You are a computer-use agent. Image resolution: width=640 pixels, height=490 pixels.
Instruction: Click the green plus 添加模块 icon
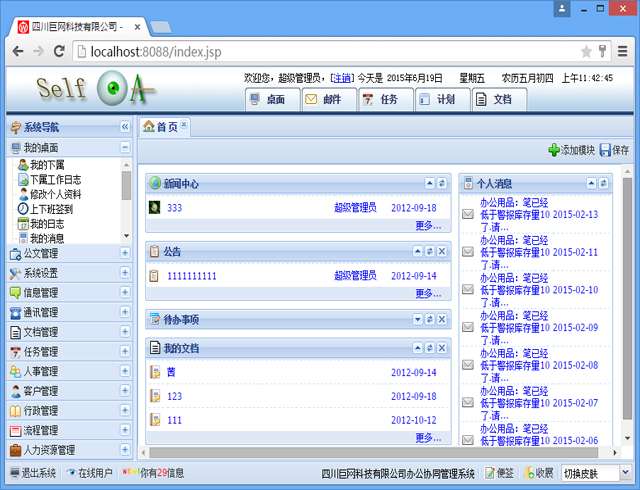553,150
